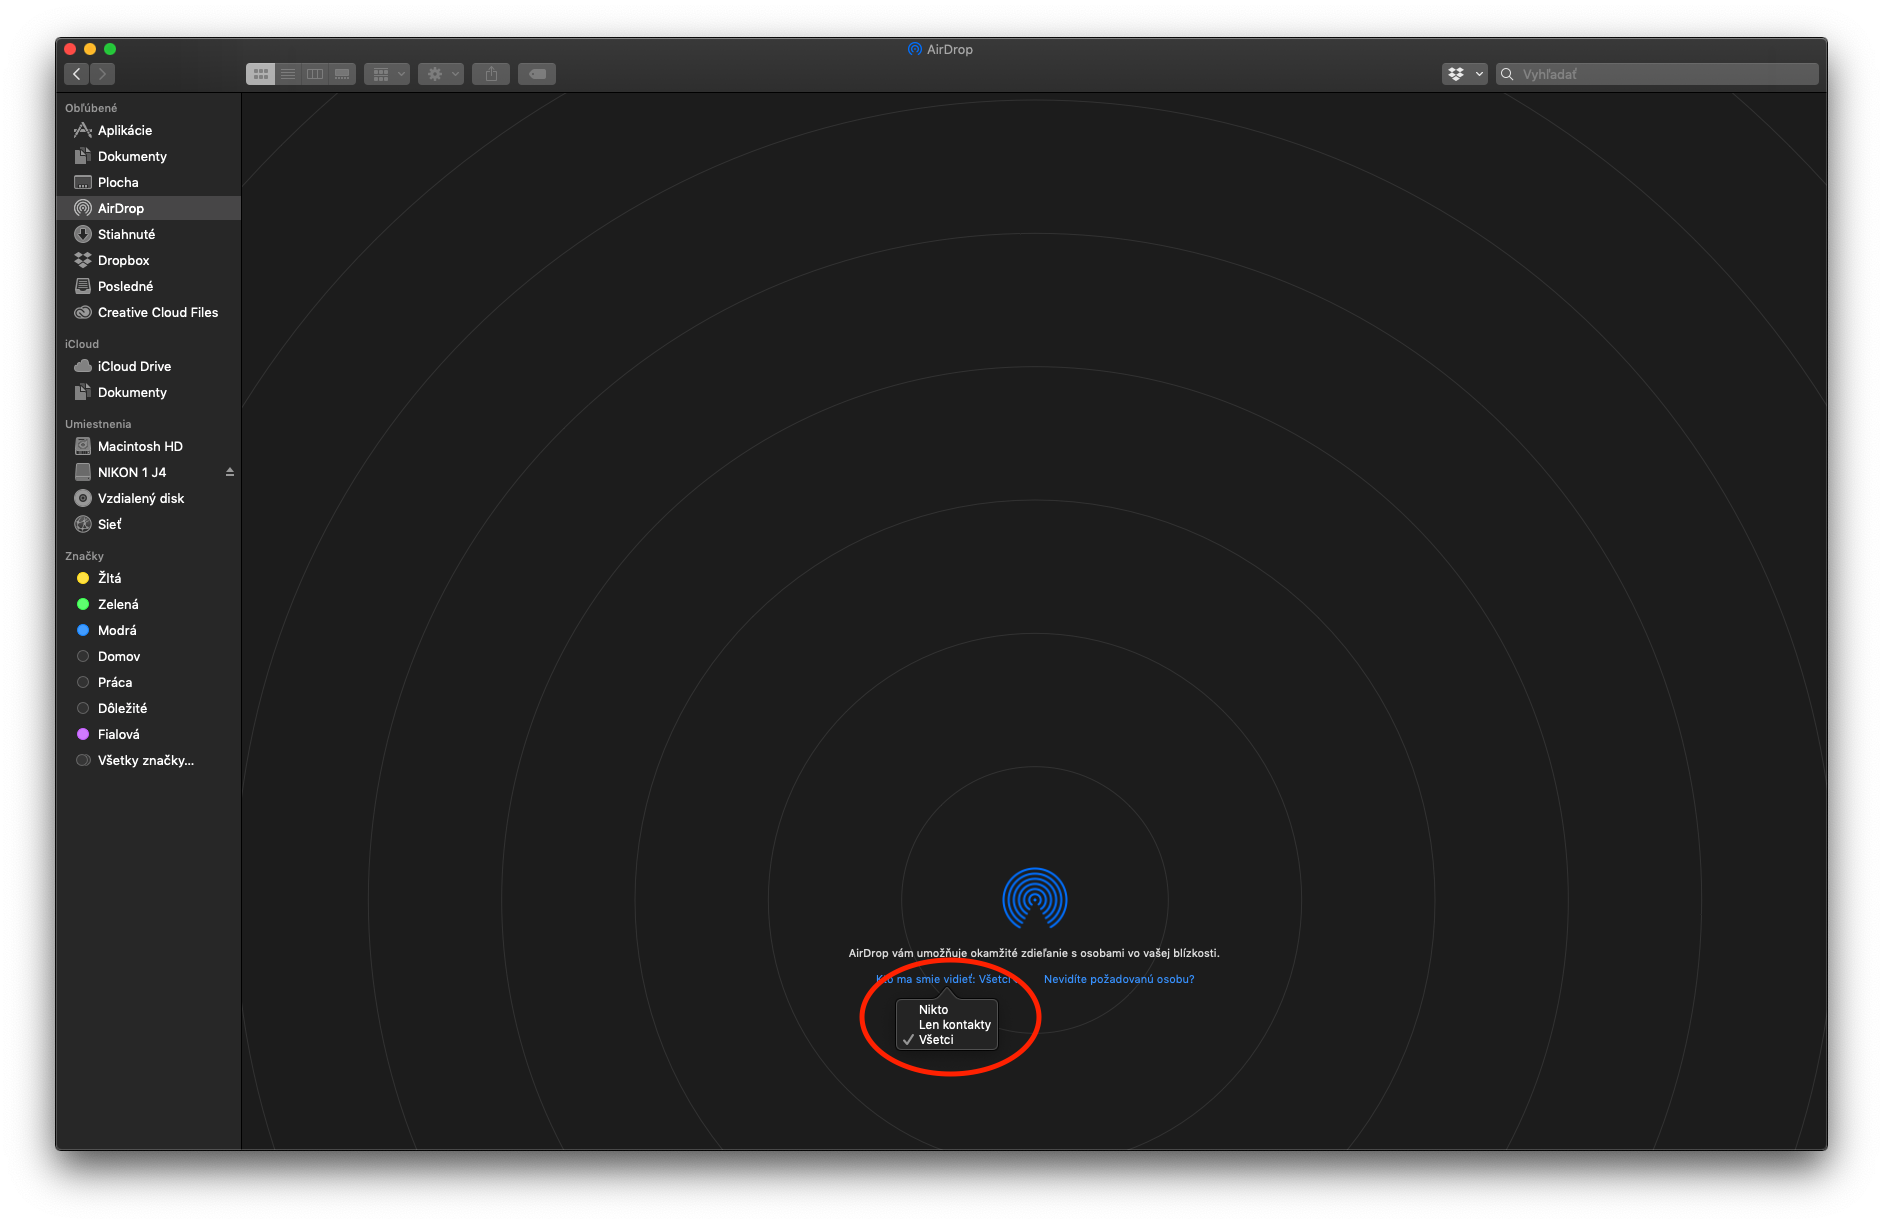Switch to column view

click(315, 74)
